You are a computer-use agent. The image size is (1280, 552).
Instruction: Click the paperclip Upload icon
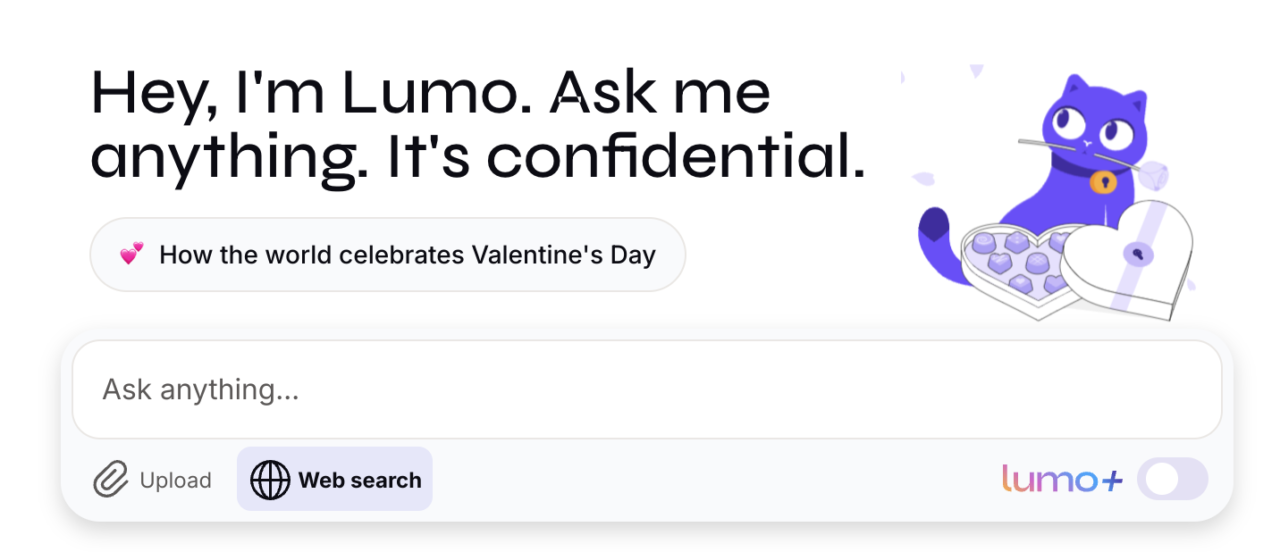[x=111, y=480]
